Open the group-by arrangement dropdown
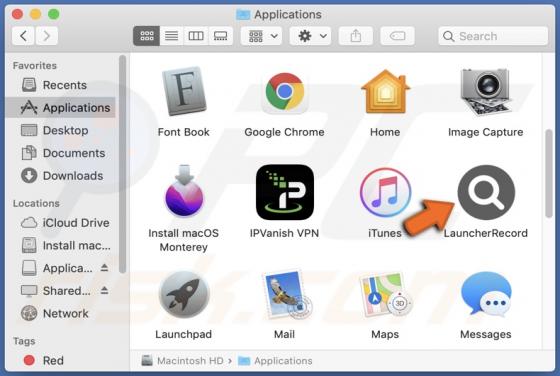560x376 pixels. point(261,36)
